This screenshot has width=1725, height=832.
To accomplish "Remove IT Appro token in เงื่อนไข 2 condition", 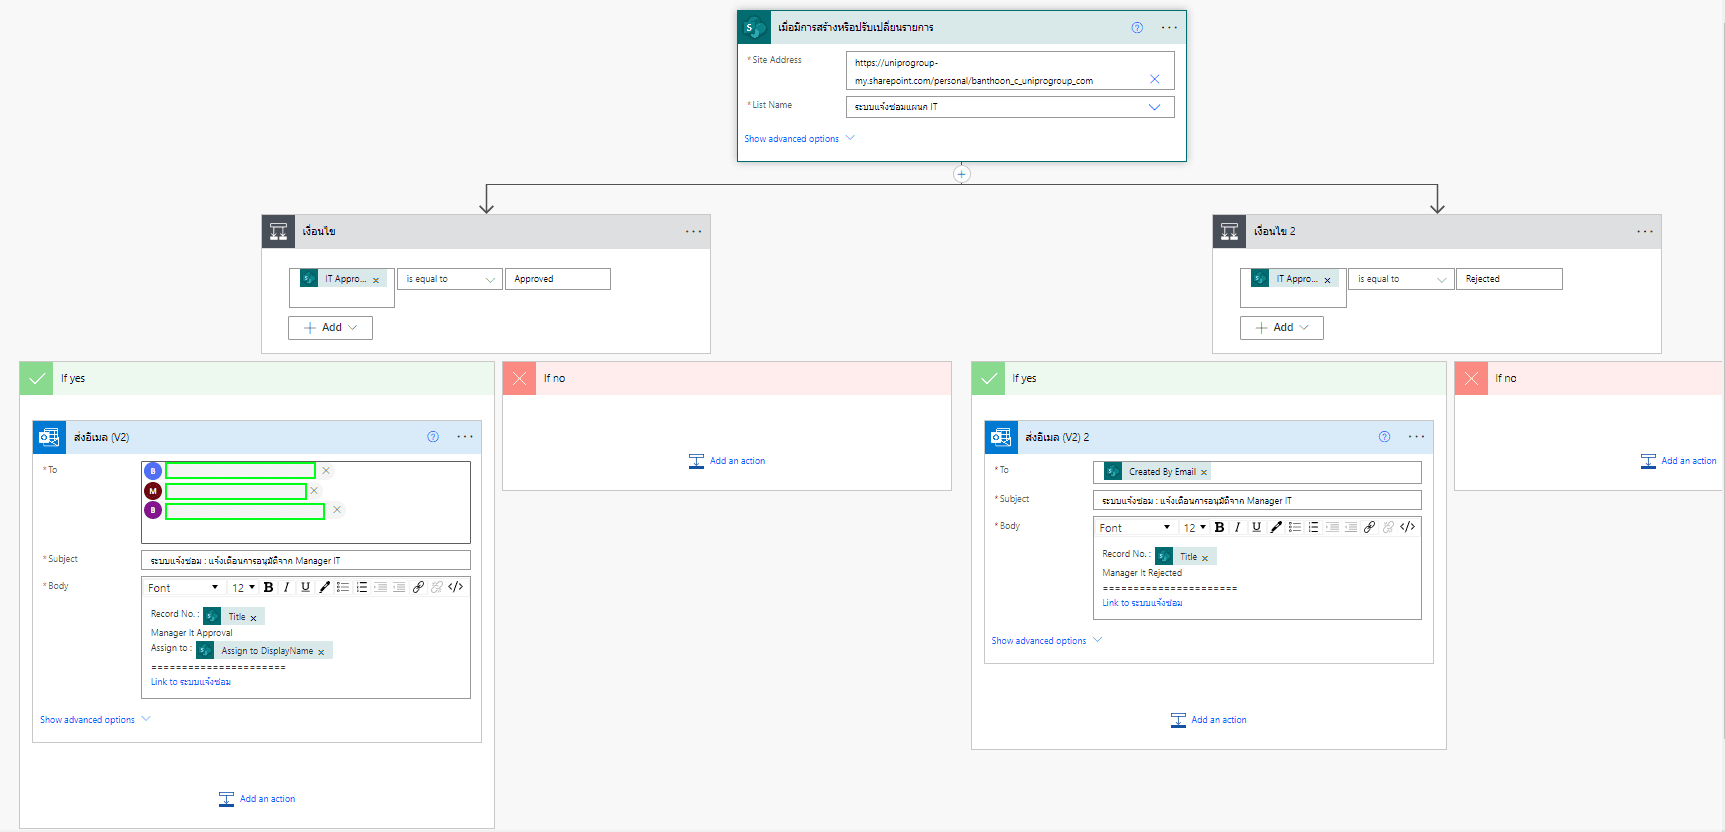I will [x=1327, y=280].
